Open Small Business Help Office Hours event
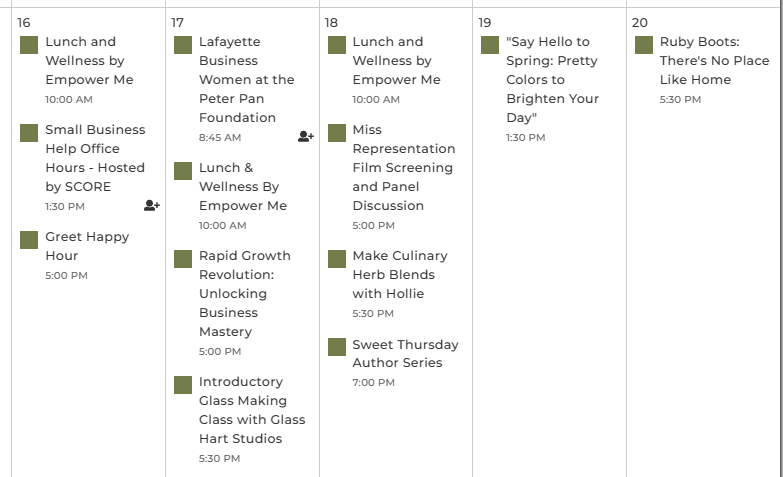The width and height of the screenshot is (783, 477). click(95, 158)
